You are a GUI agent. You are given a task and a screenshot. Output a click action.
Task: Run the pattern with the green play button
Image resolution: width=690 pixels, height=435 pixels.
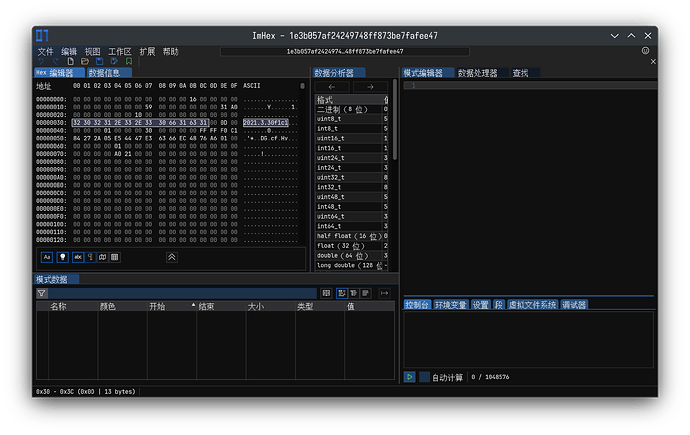(409, 377)
